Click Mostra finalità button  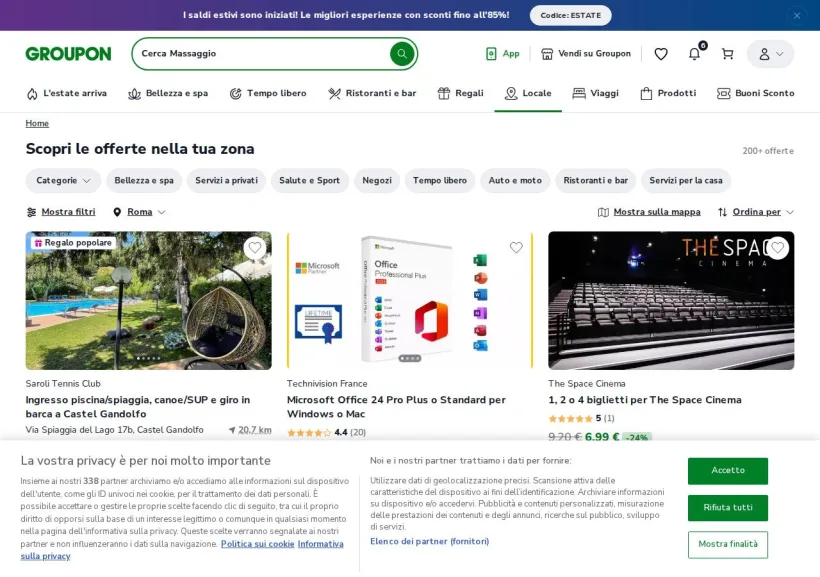point(727,544)
